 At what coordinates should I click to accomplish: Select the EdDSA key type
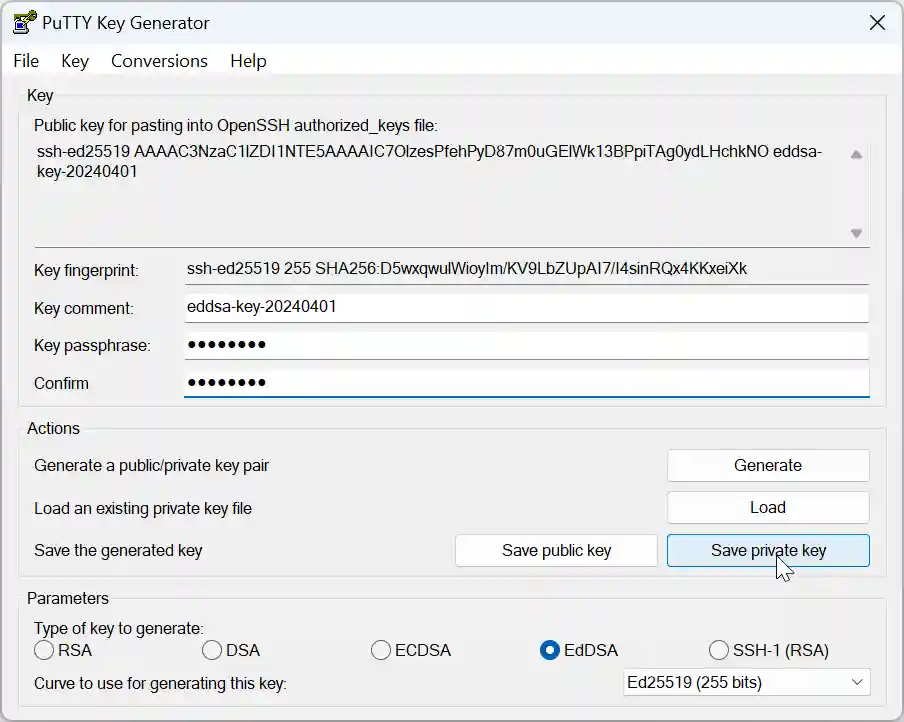click(550, 650)
